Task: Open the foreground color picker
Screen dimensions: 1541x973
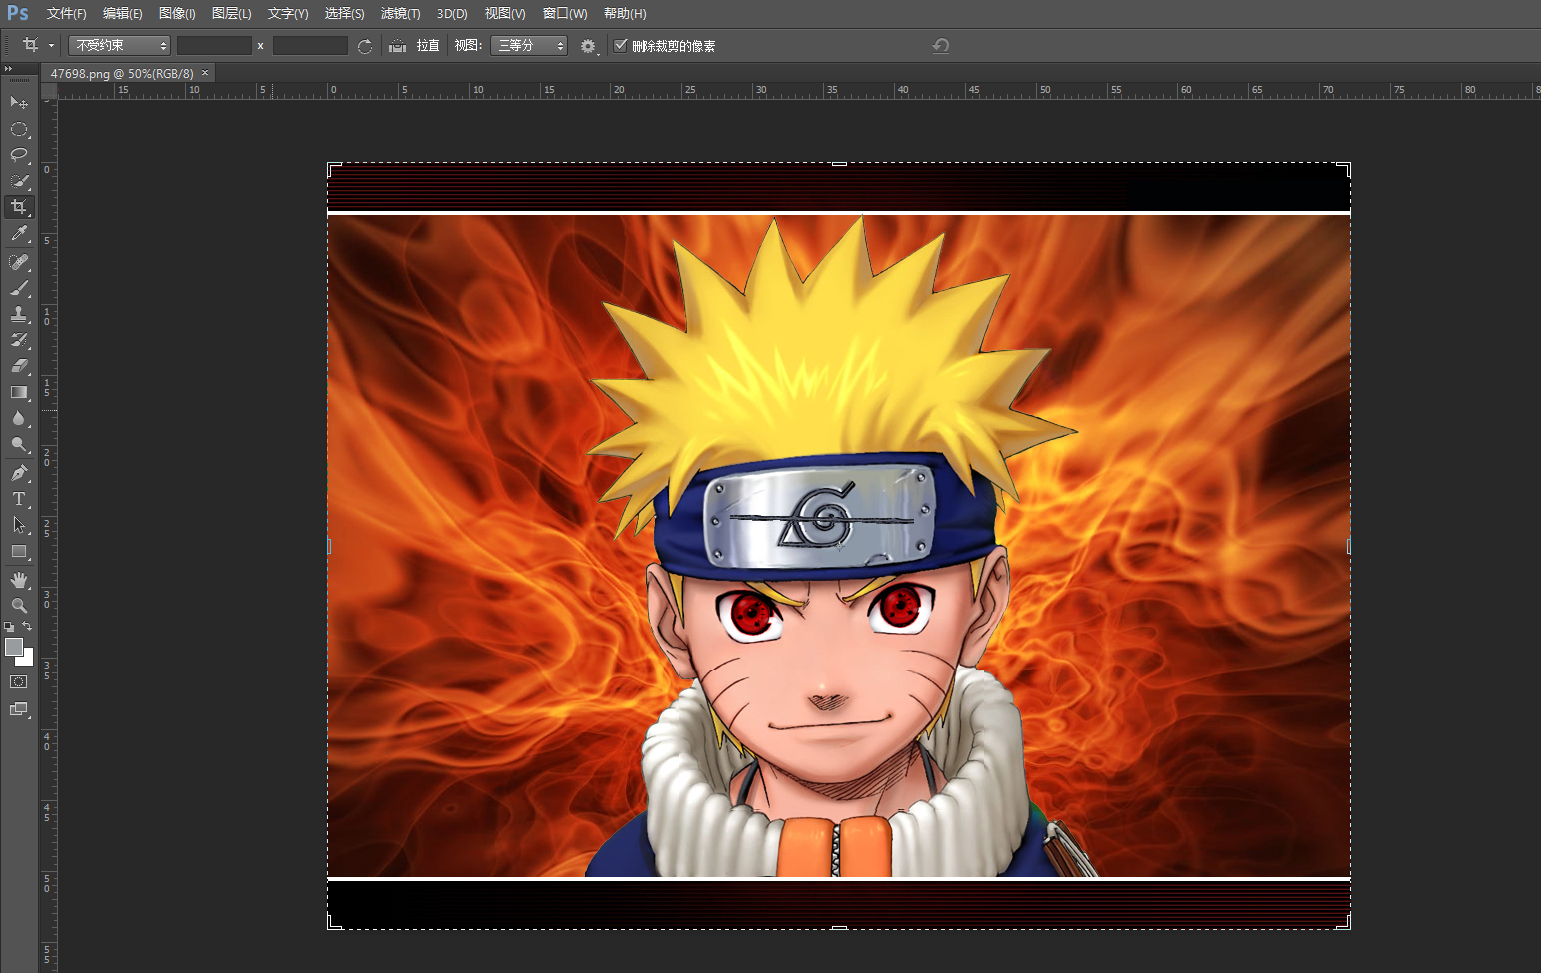Action: (x=13, y=647)
